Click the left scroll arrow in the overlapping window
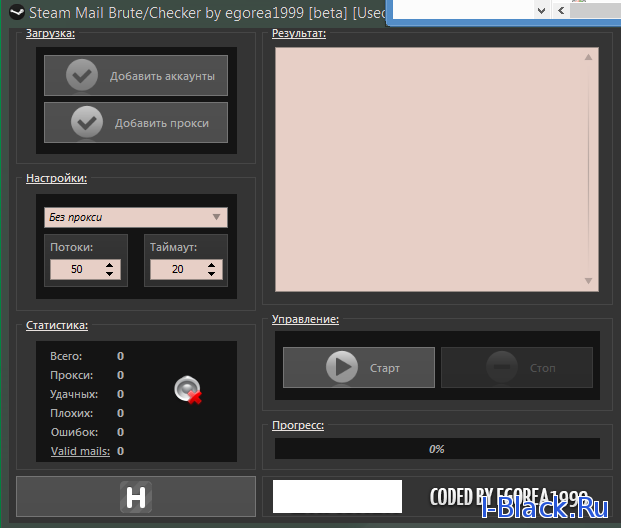Viewport: 621px width, 528px height. (x=561, y=10)
